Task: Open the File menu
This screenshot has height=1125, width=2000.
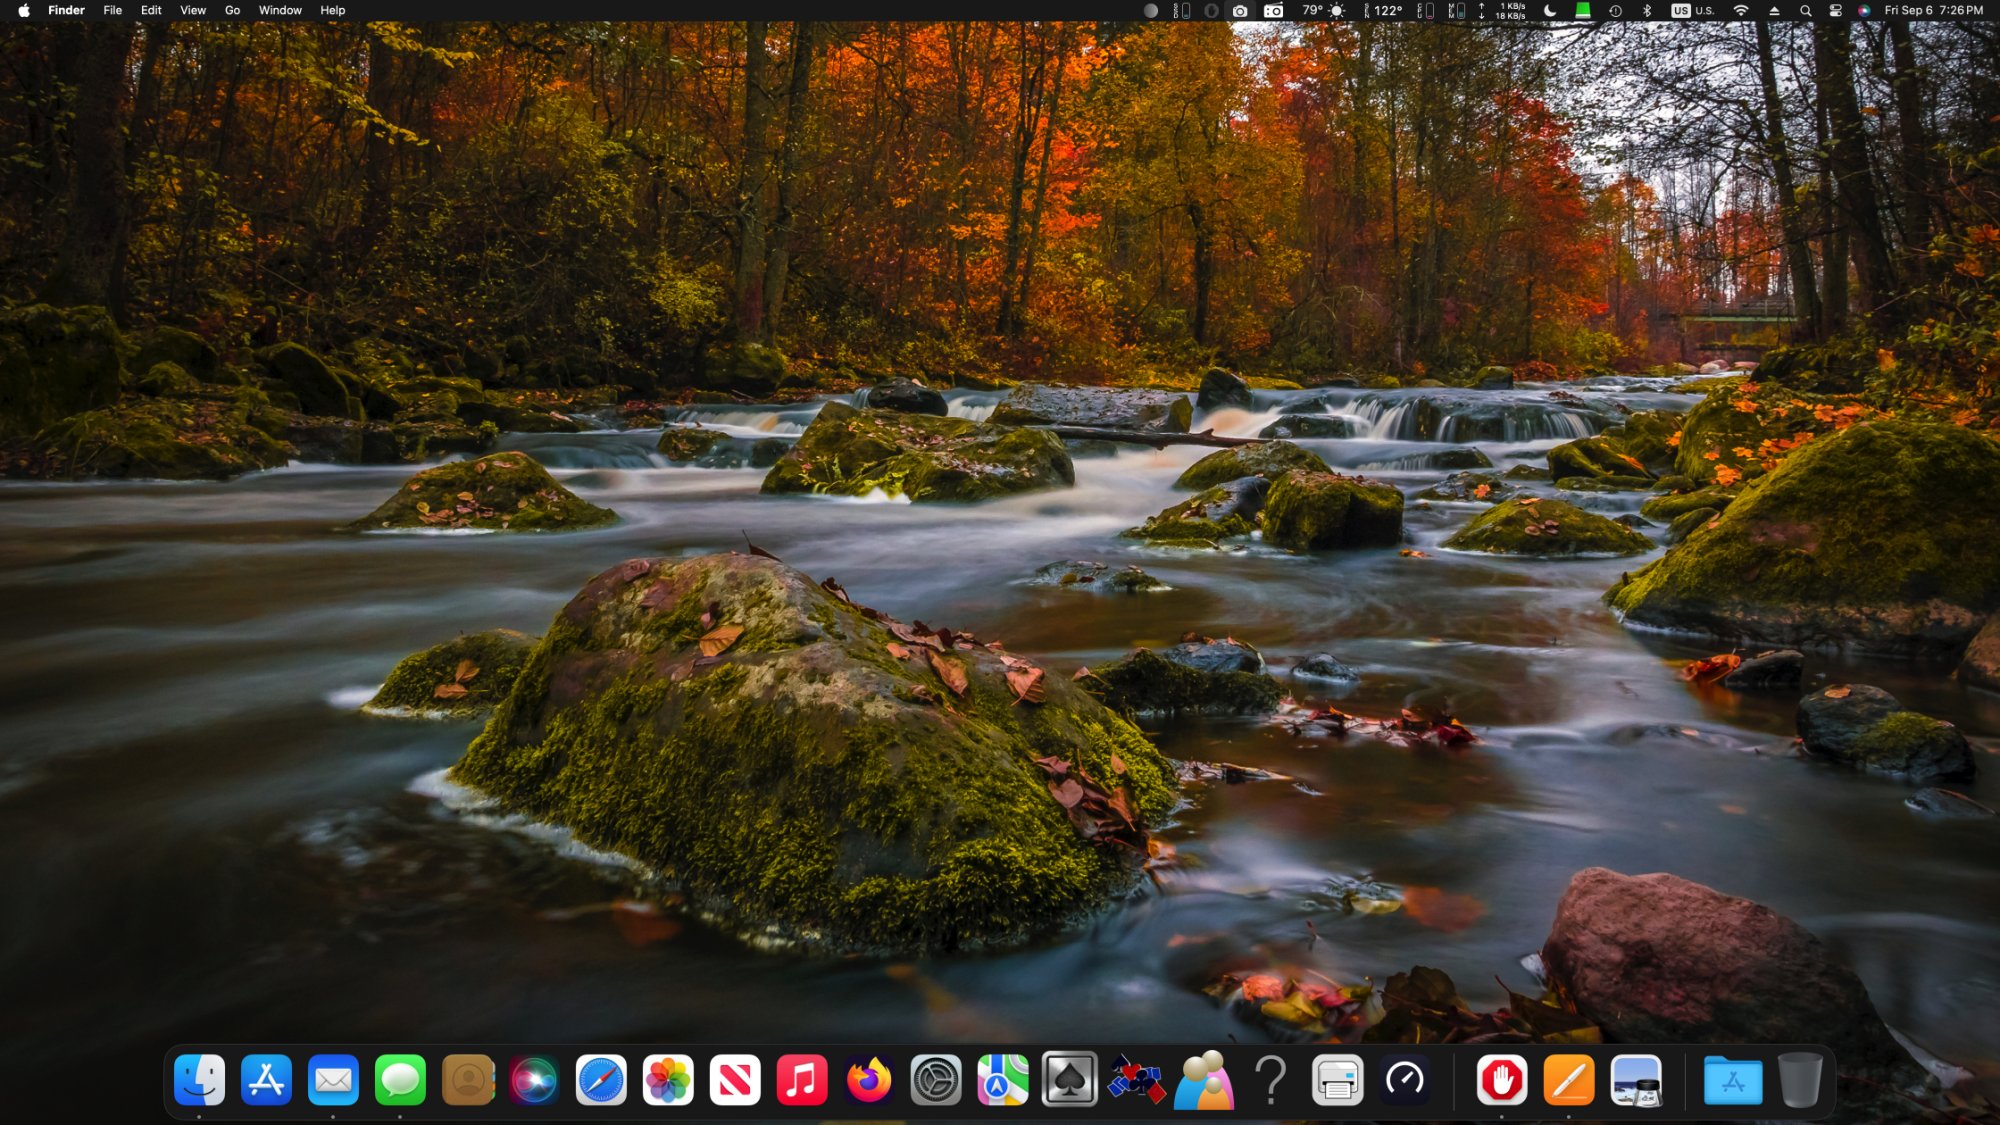Action: 113,10
